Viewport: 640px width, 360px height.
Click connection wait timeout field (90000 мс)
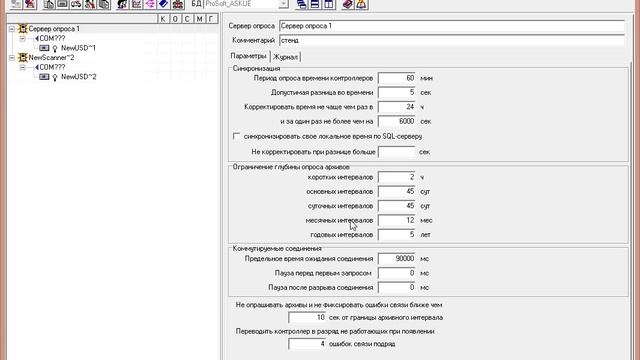tap(396, 259)
